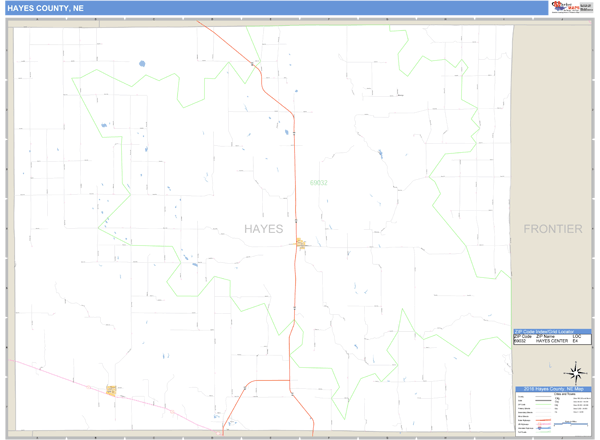Click the E4 grid location value
This screenshot has width=600, height=440.
[x=577, y=343]
